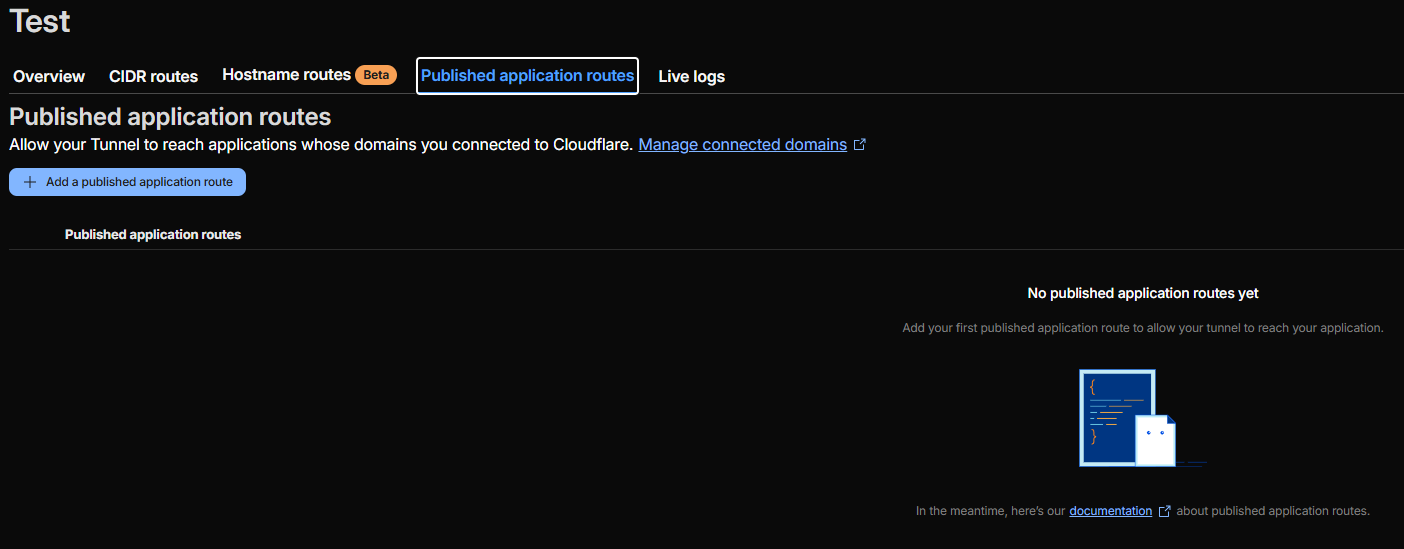This screenshot has height=549, width=1404.
Task: Click the Test tunnel title
Action: click(40, 21)
